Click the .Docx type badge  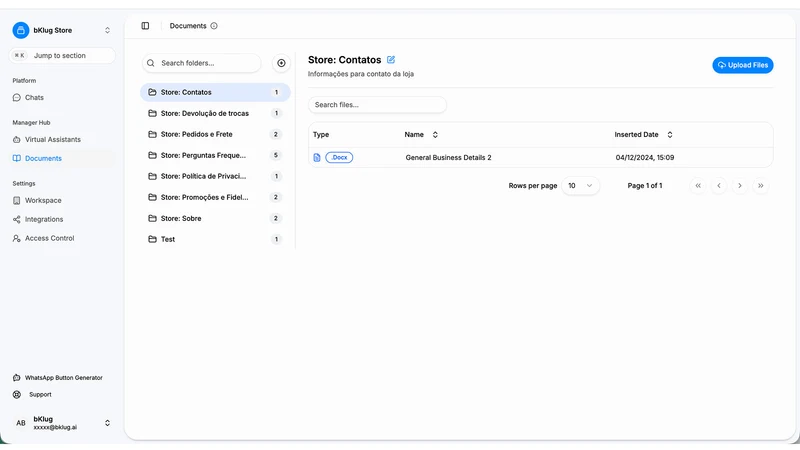[339, 158]
